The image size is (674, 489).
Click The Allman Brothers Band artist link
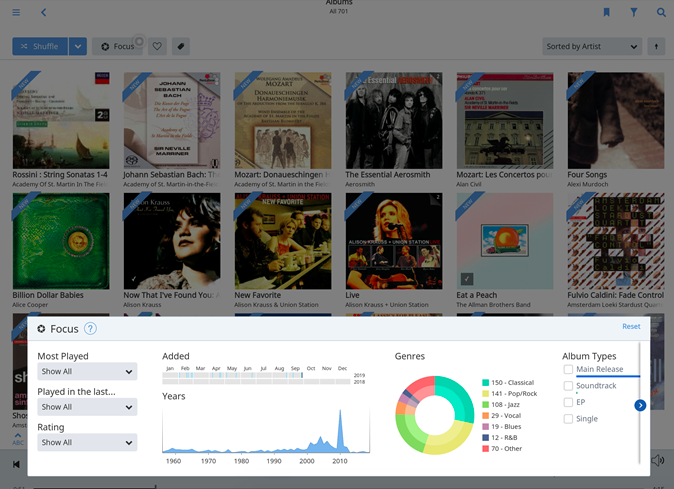493,305
